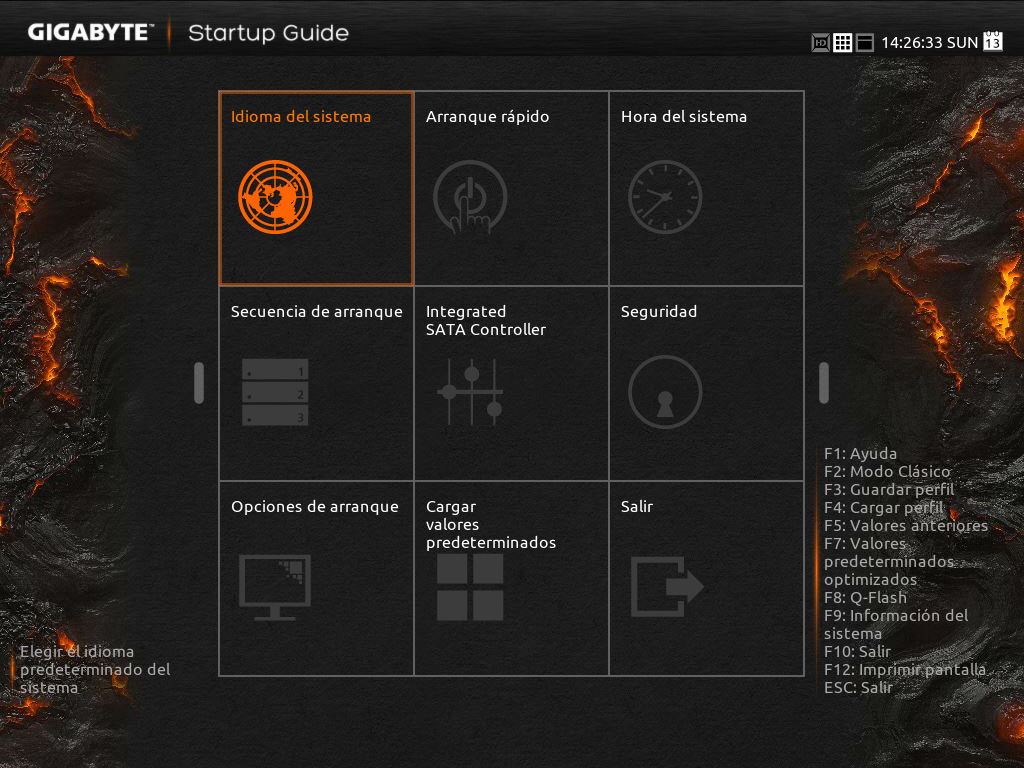The width and height of the screenshot is (1024, 768).
Task: Click the keyhole lock Seguridad icon
Action: click(x=665, y=392)
